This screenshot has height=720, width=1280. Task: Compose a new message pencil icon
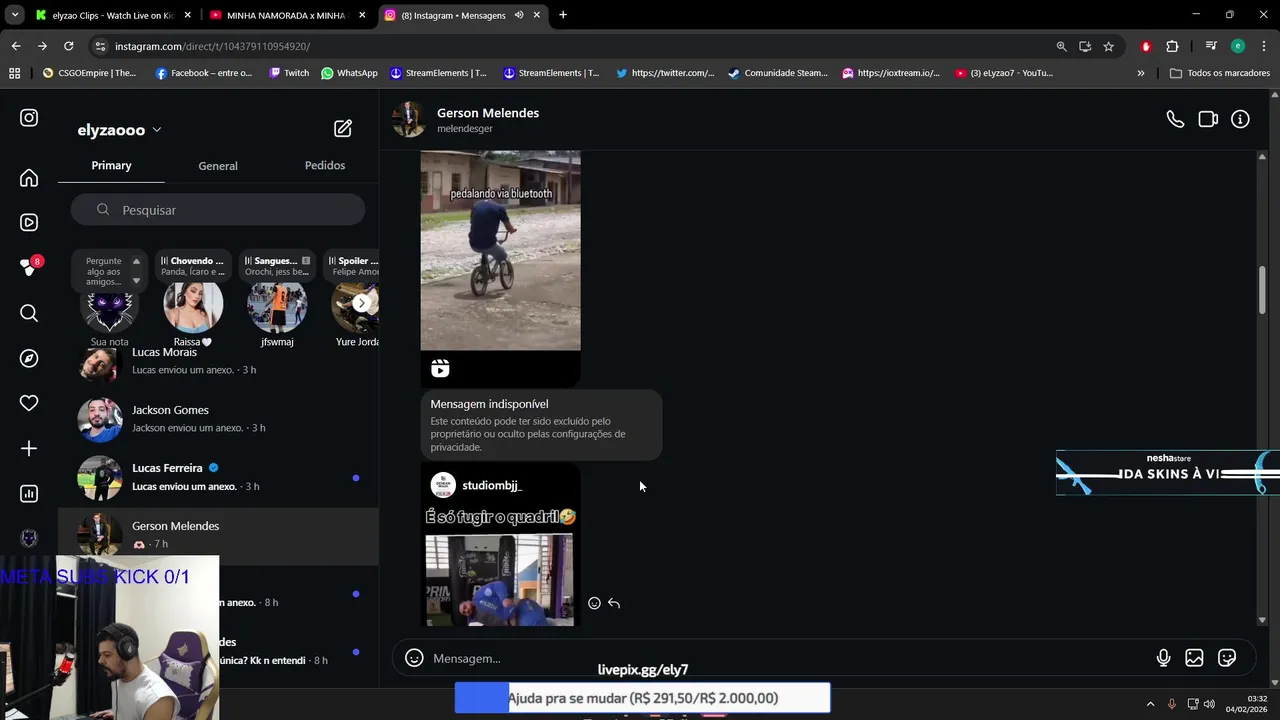(343, 129)
